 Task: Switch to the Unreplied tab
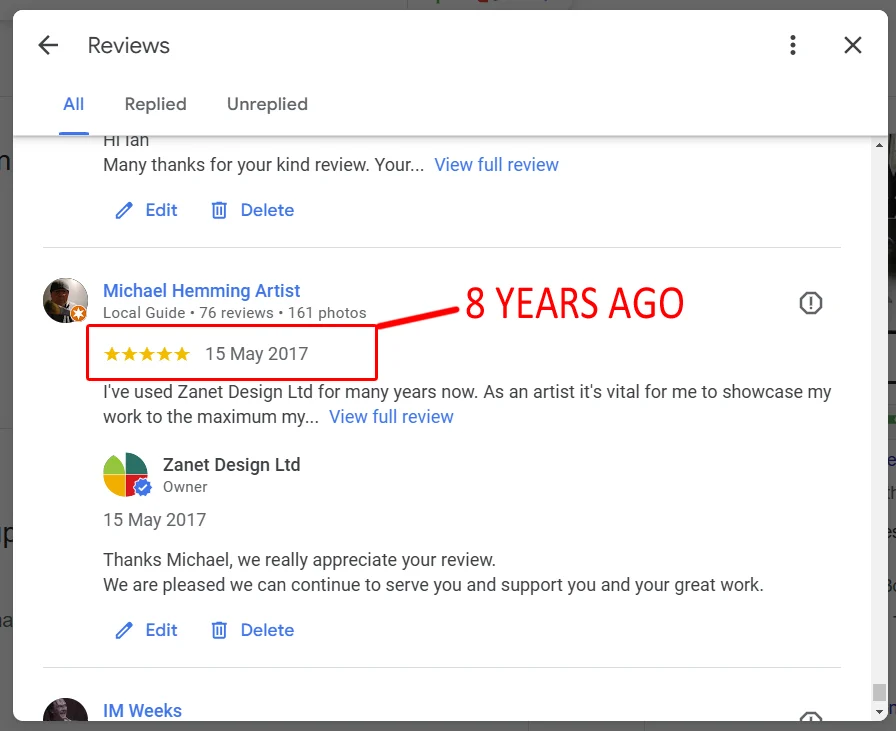point(267,104)
